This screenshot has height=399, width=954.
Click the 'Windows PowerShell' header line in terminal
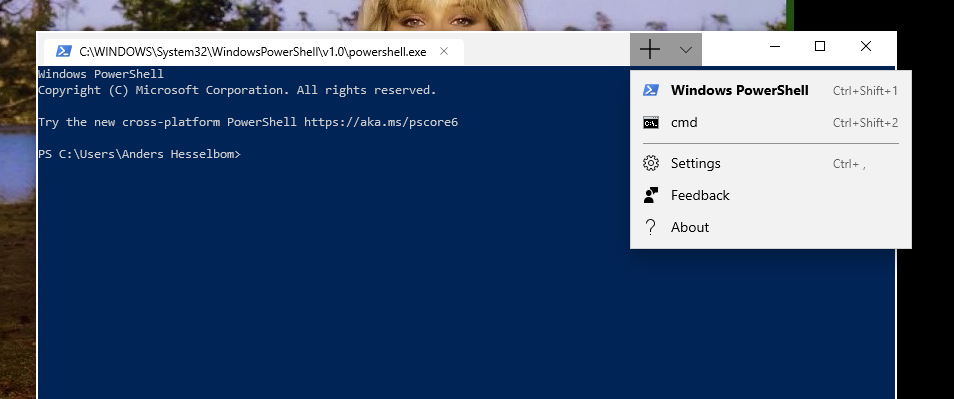[x=101, y=74]
